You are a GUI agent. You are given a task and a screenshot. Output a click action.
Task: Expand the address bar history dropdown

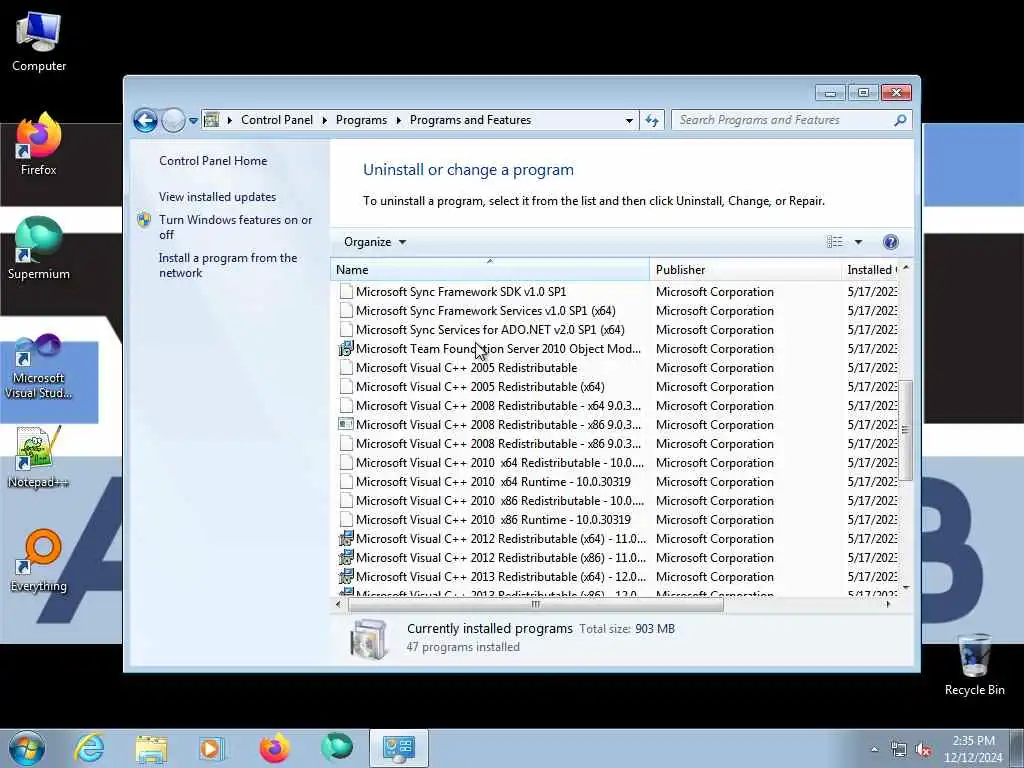tap(629, 121)
